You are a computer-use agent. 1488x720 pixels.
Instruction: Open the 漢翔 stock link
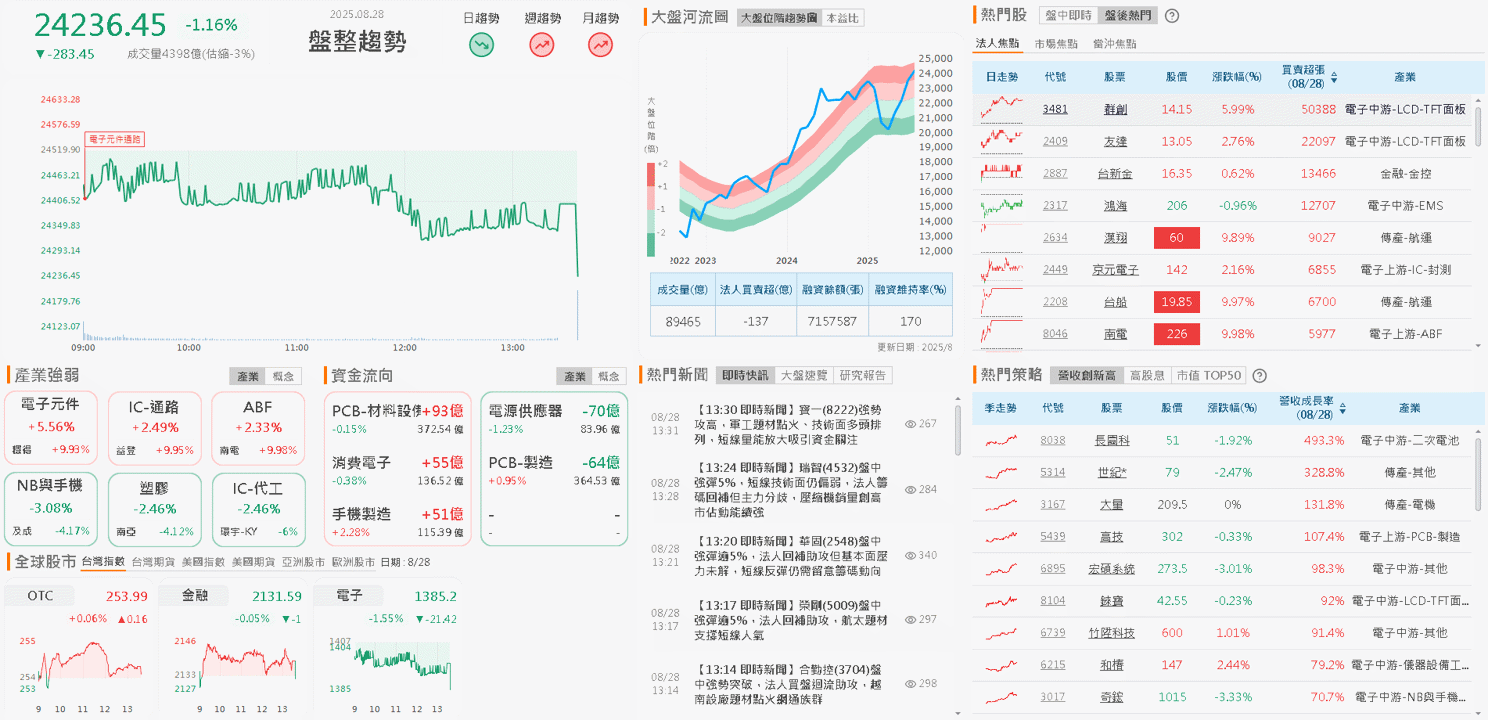pyautogui.click(x=1115, y=237)
